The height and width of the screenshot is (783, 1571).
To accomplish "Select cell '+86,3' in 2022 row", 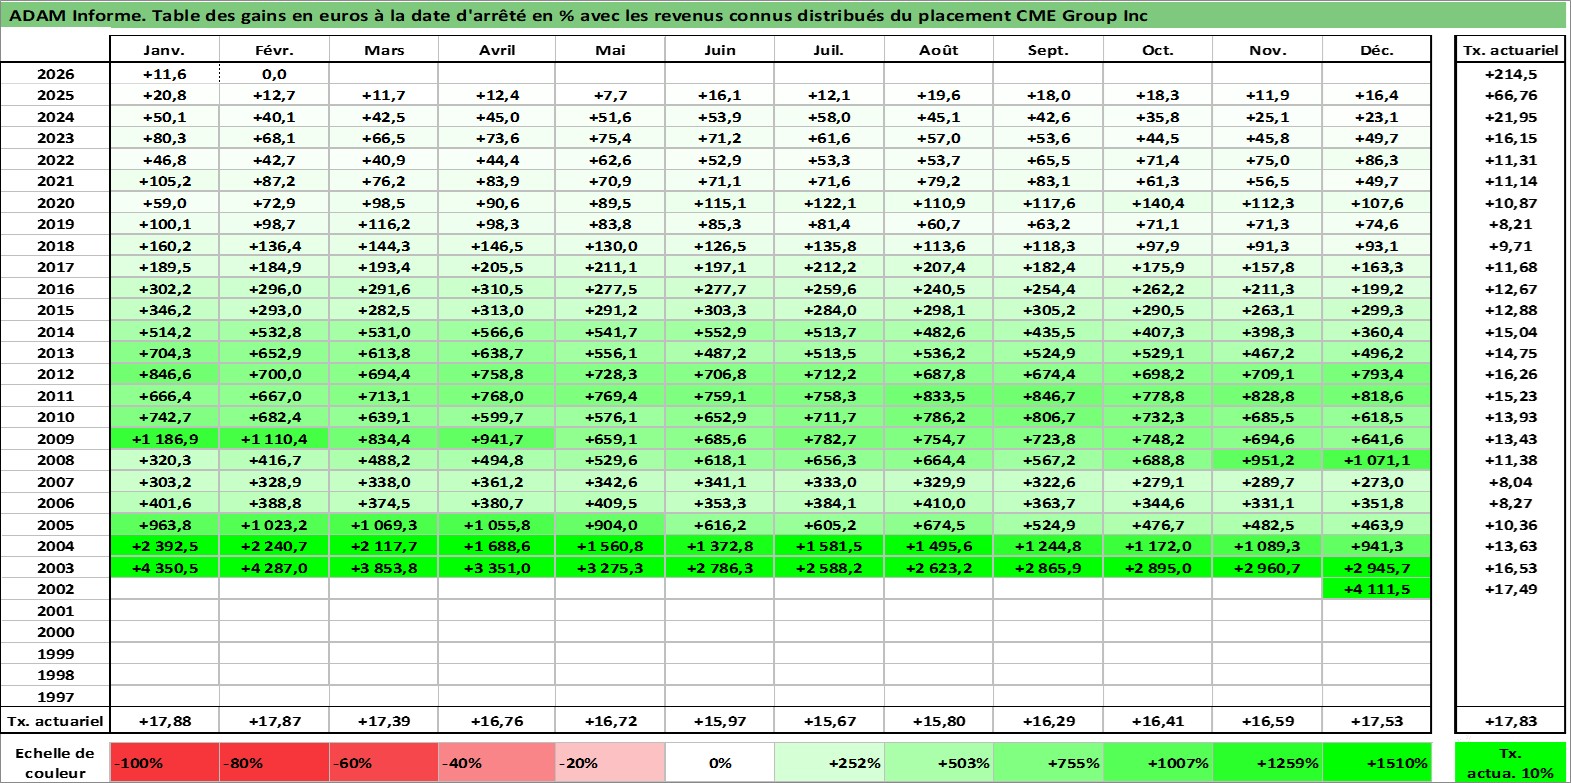I will [1376, 160].
